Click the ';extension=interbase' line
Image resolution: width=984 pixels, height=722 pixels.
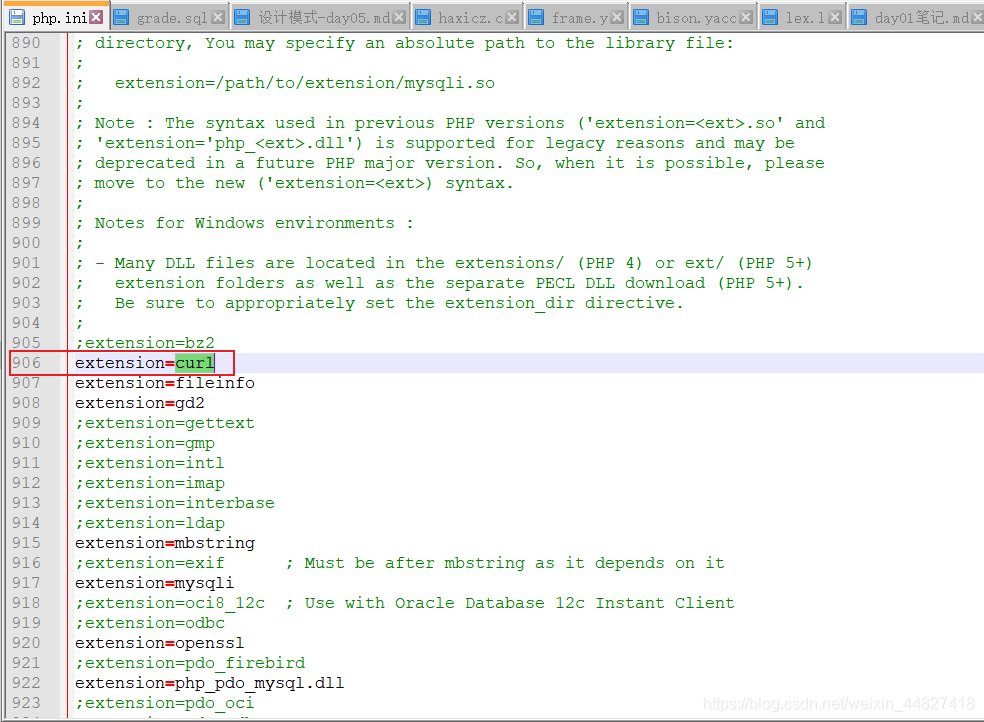coord(175,503)
